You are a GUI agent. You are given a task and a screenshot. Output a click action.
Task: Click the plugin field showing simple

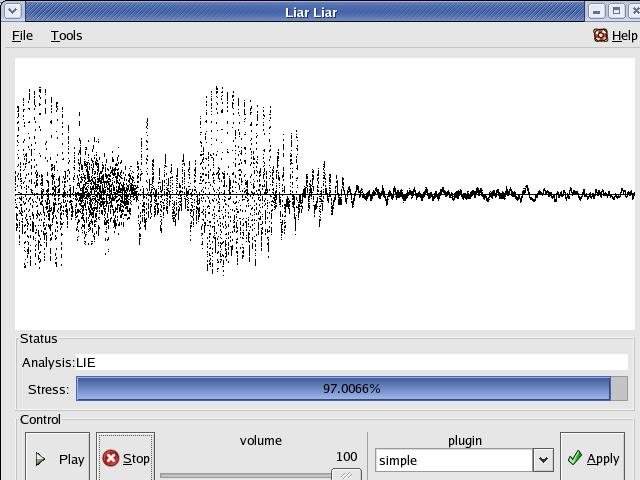coord(454,460)
